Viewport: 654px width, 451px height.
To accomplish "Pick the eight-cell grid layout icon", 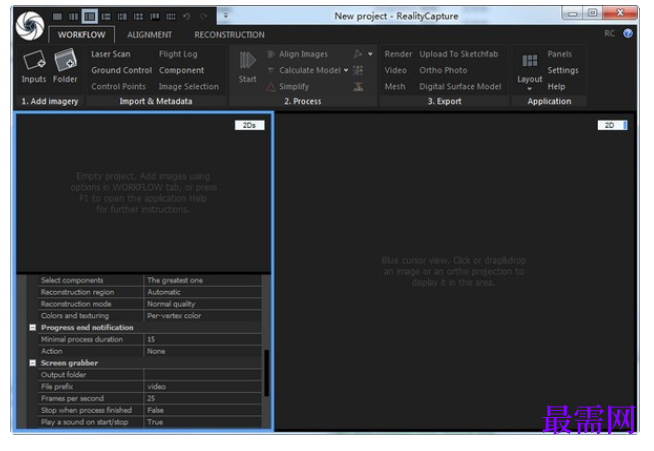I will [171, 17].
